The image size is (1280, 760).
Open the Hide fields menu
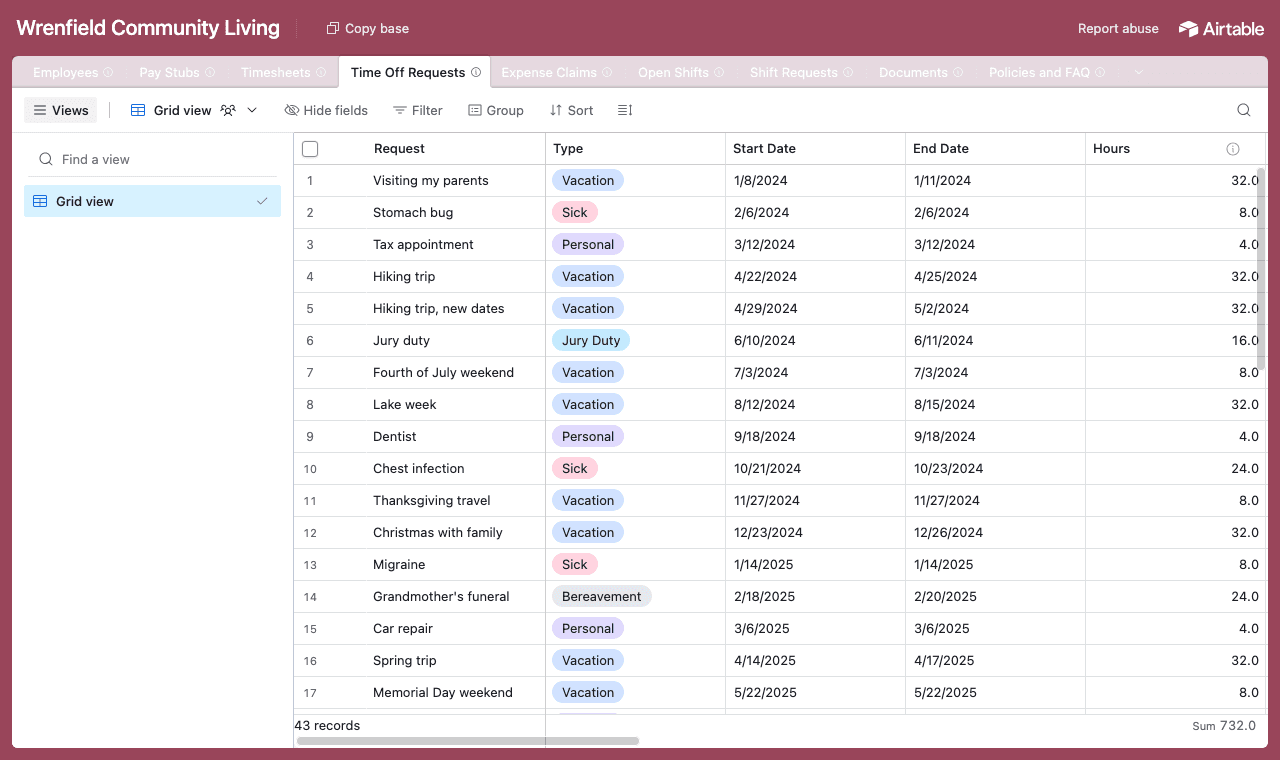(326, 110)
